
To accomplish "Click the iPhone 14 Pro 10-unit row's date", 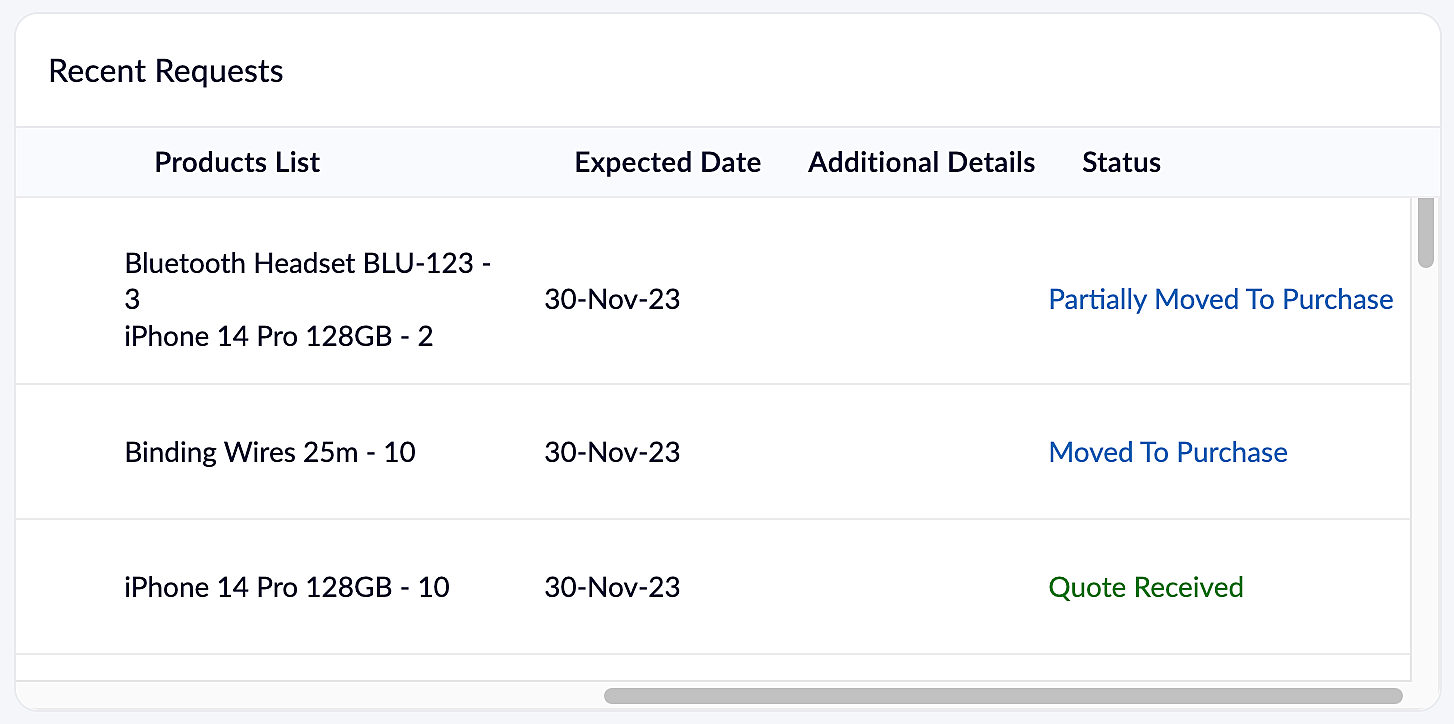I will (612, 587).
